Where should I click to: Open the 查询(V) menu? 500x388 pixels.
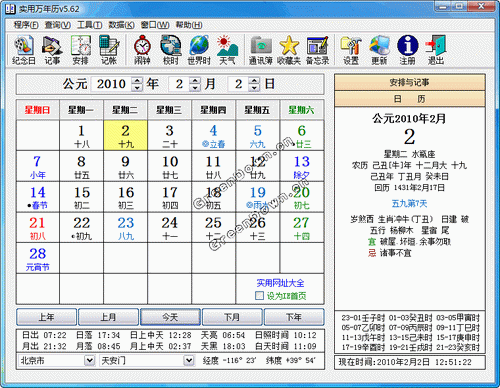point(58,25)
